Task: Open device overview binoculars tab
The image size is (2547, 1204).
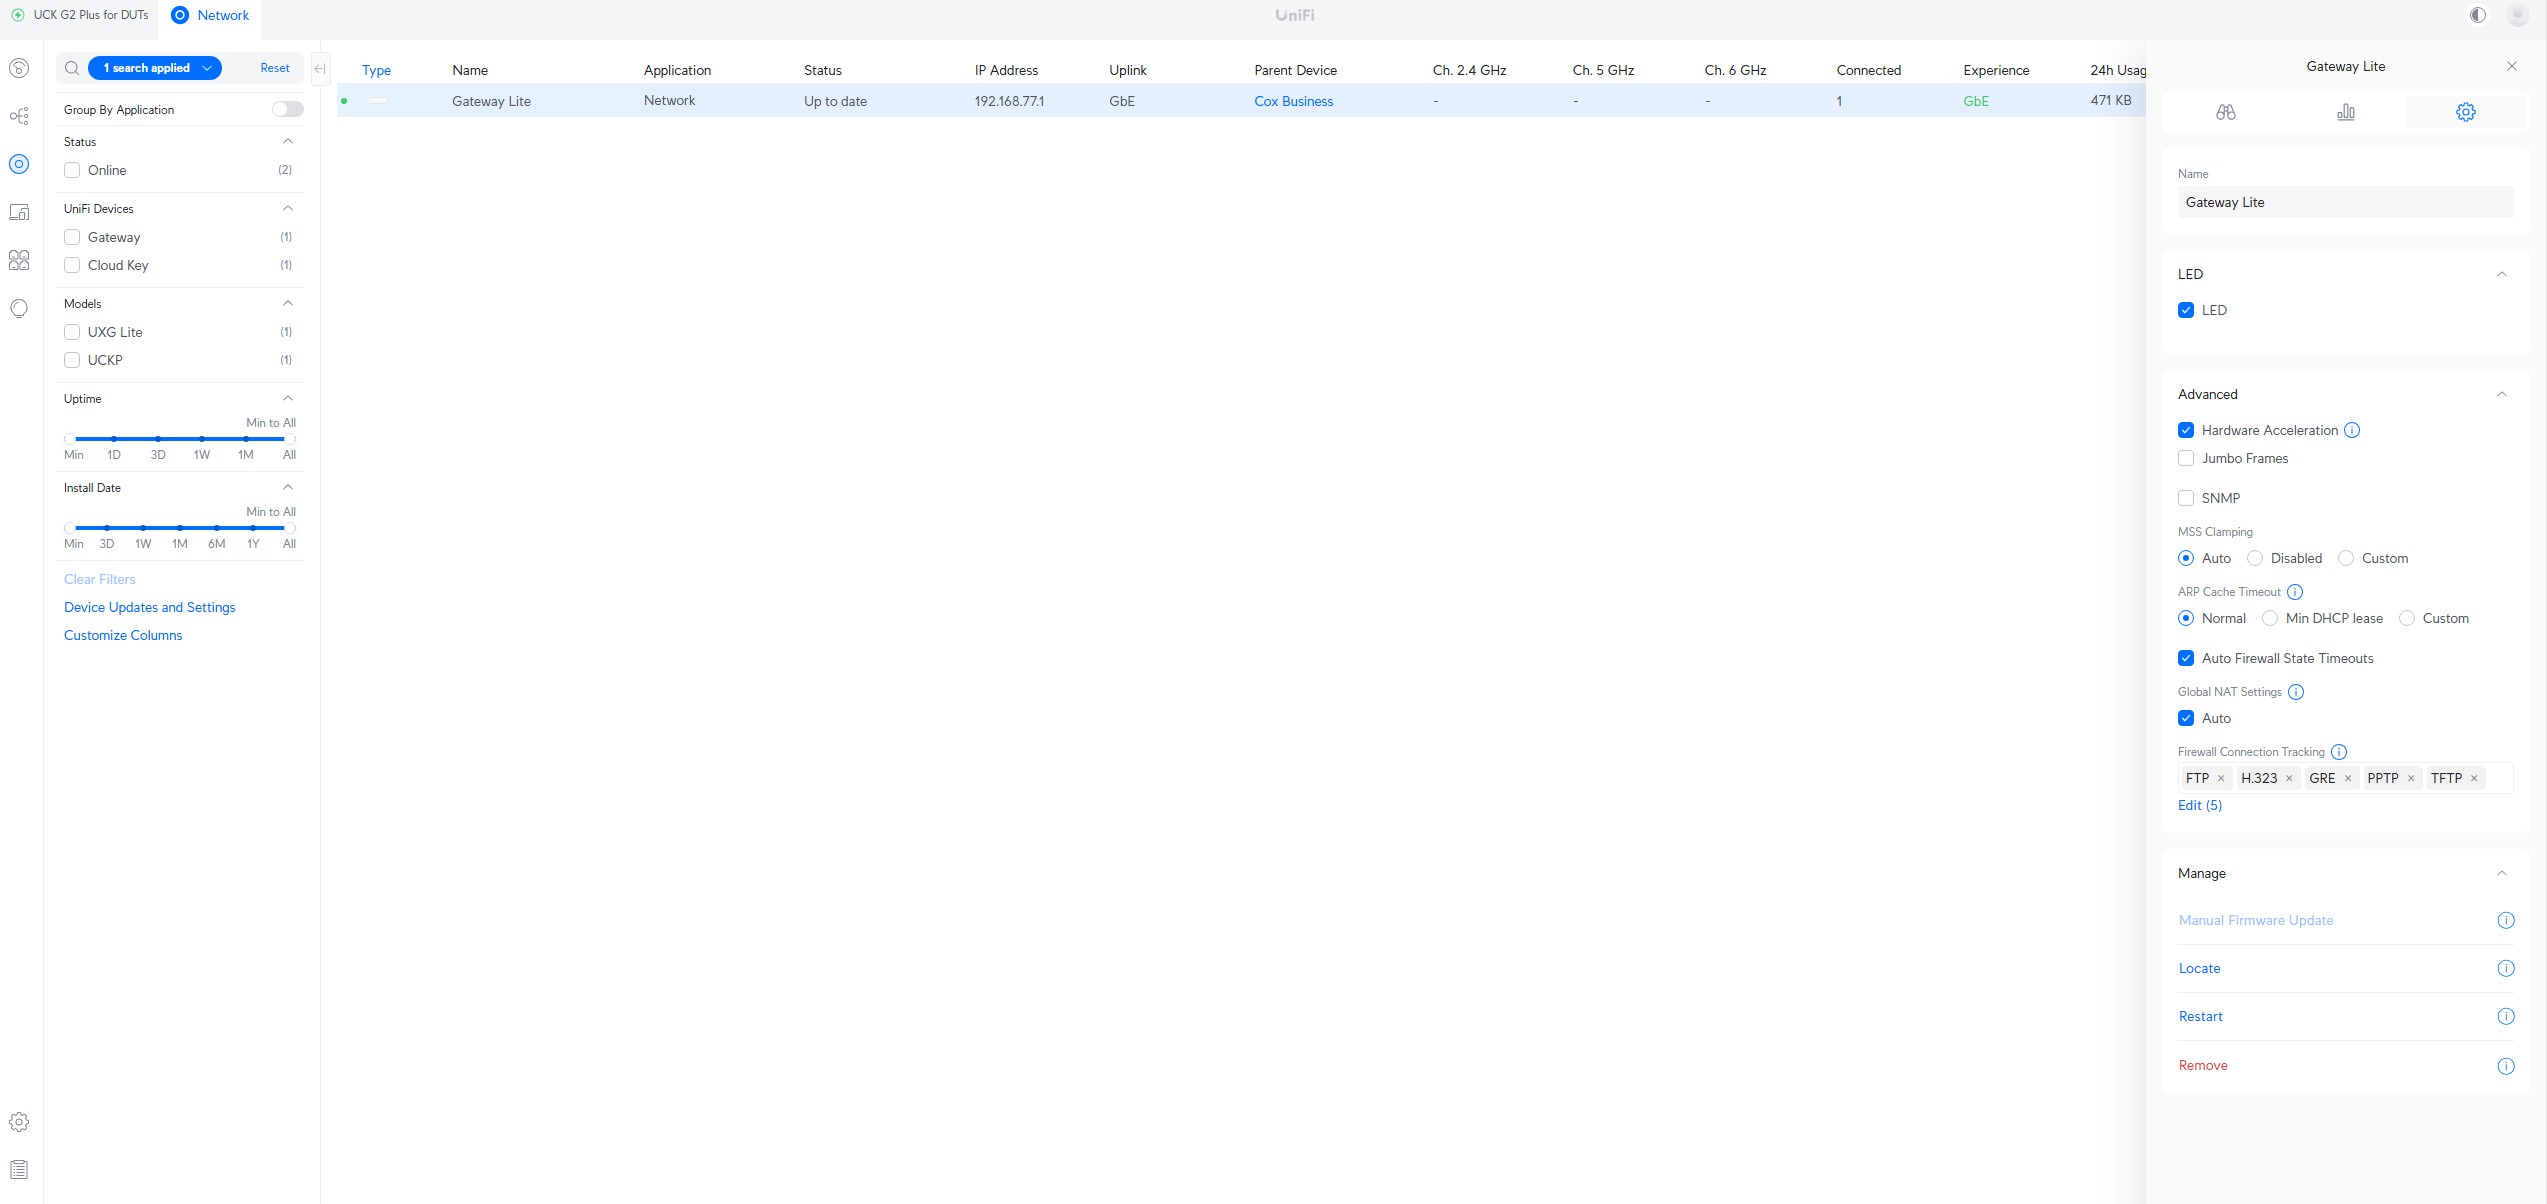Action: tap(2225, 112)
